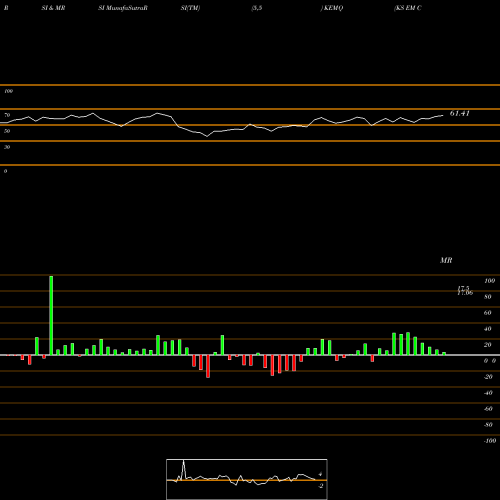Click the 'SI(TM)' header label
Screen dimensions: 500x500
(190, 8)
